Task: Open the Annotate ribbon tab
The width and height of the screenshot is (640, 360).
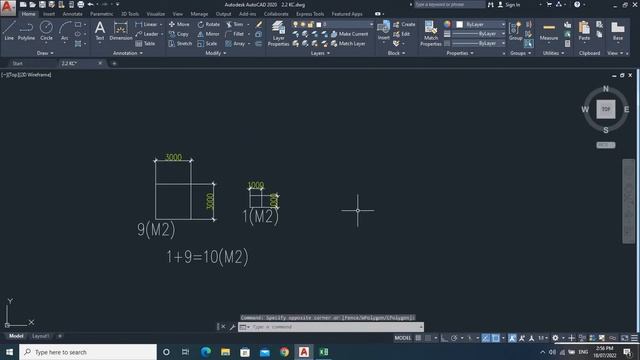Action: click(x=72, y=14)
